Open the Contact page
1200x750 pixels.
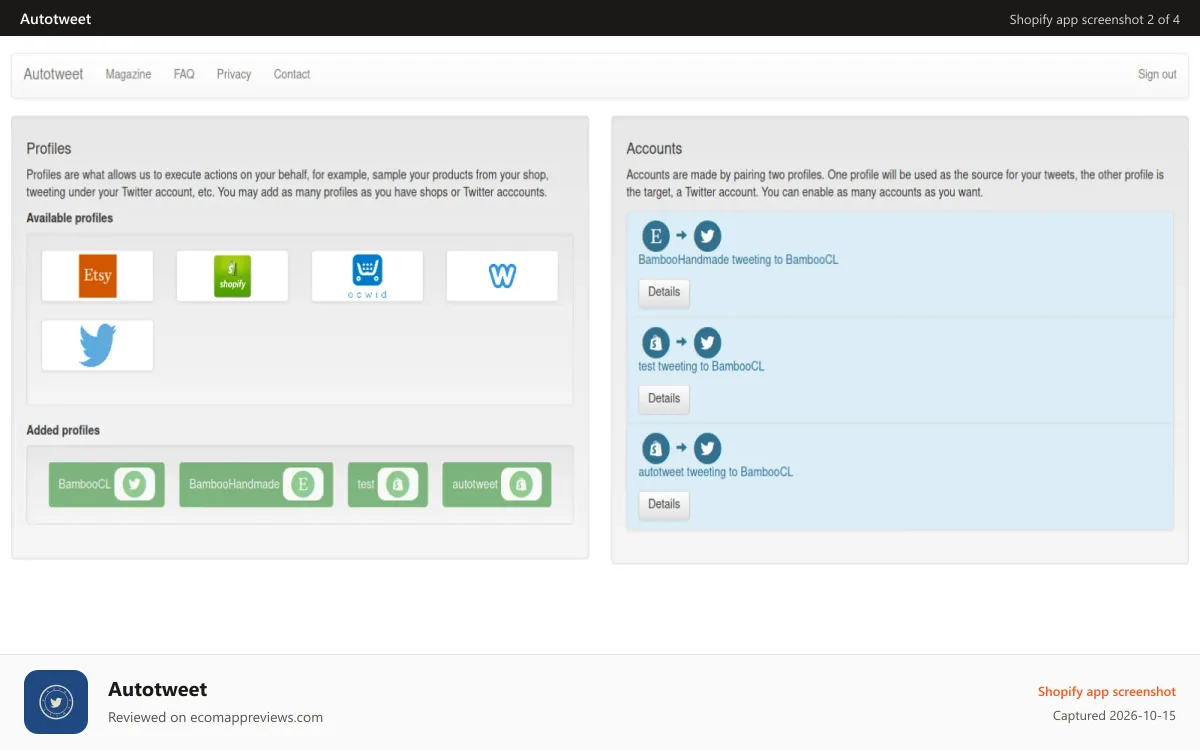click(x=292, y=74)
